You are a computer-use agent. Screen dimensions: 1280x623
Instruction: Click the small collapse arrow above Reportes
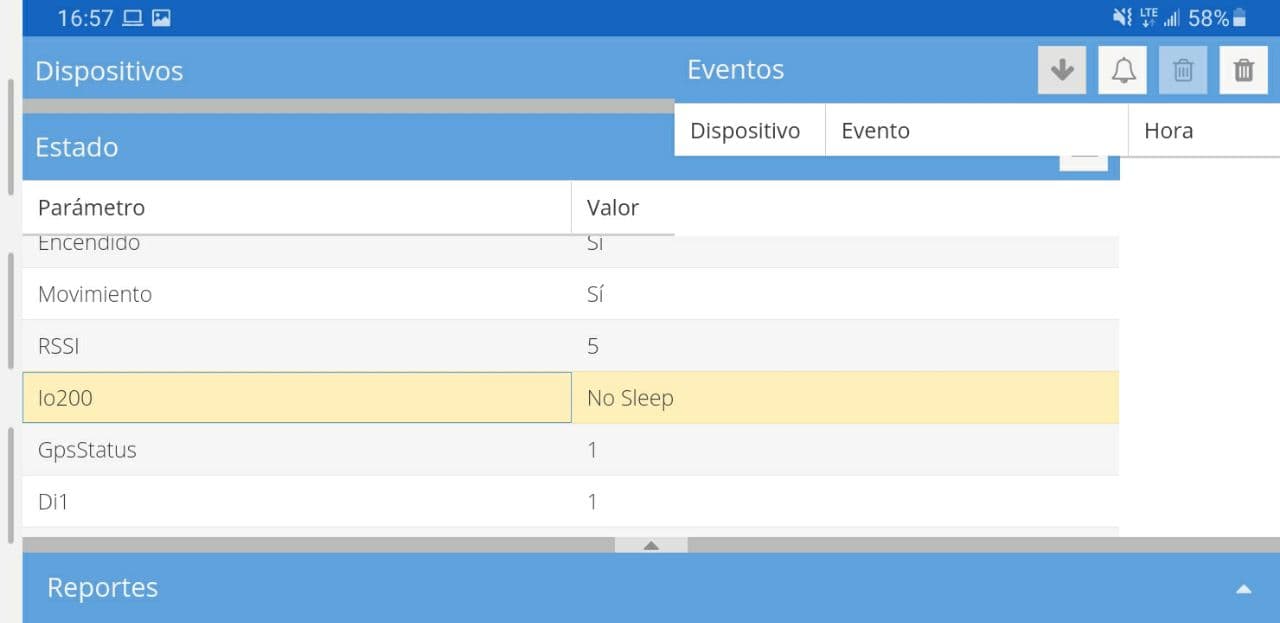coord(651,545)
